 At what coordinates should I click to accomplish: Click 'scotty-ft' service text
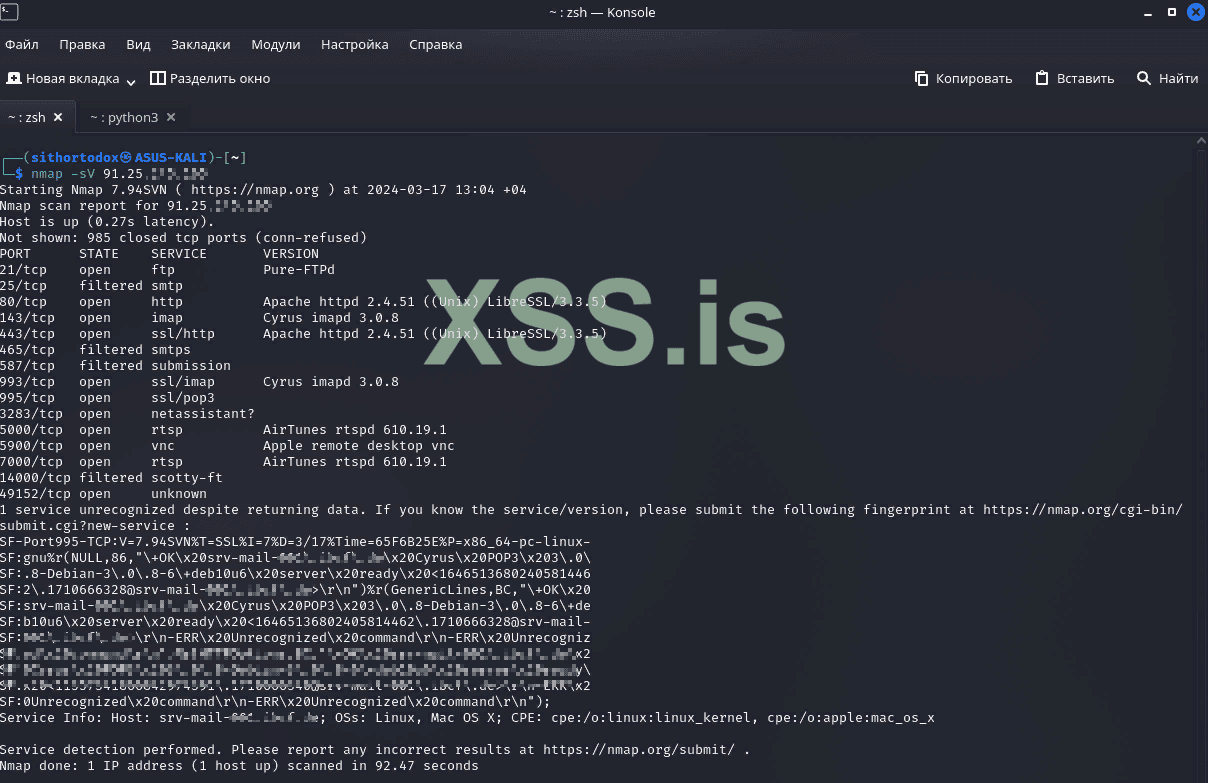coord(187,478)
